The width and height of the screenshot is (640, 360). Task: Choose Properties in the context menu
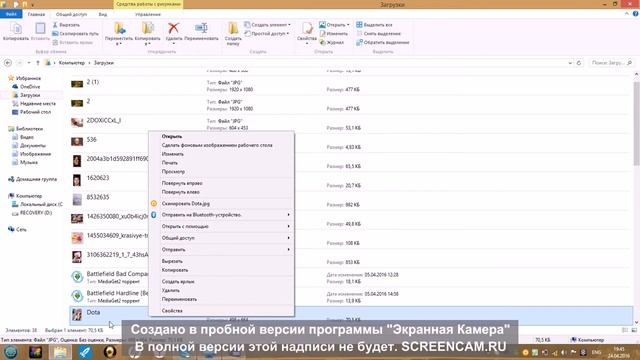click(221, 311)
